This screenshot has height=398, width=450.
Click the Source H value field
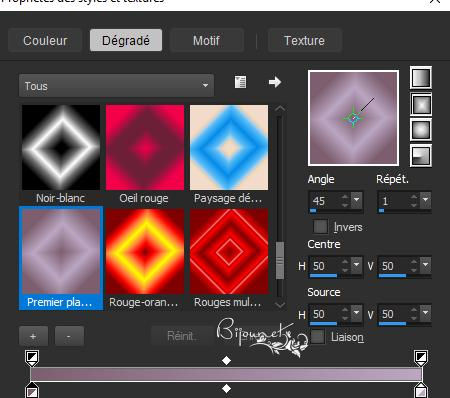(325, 314)
